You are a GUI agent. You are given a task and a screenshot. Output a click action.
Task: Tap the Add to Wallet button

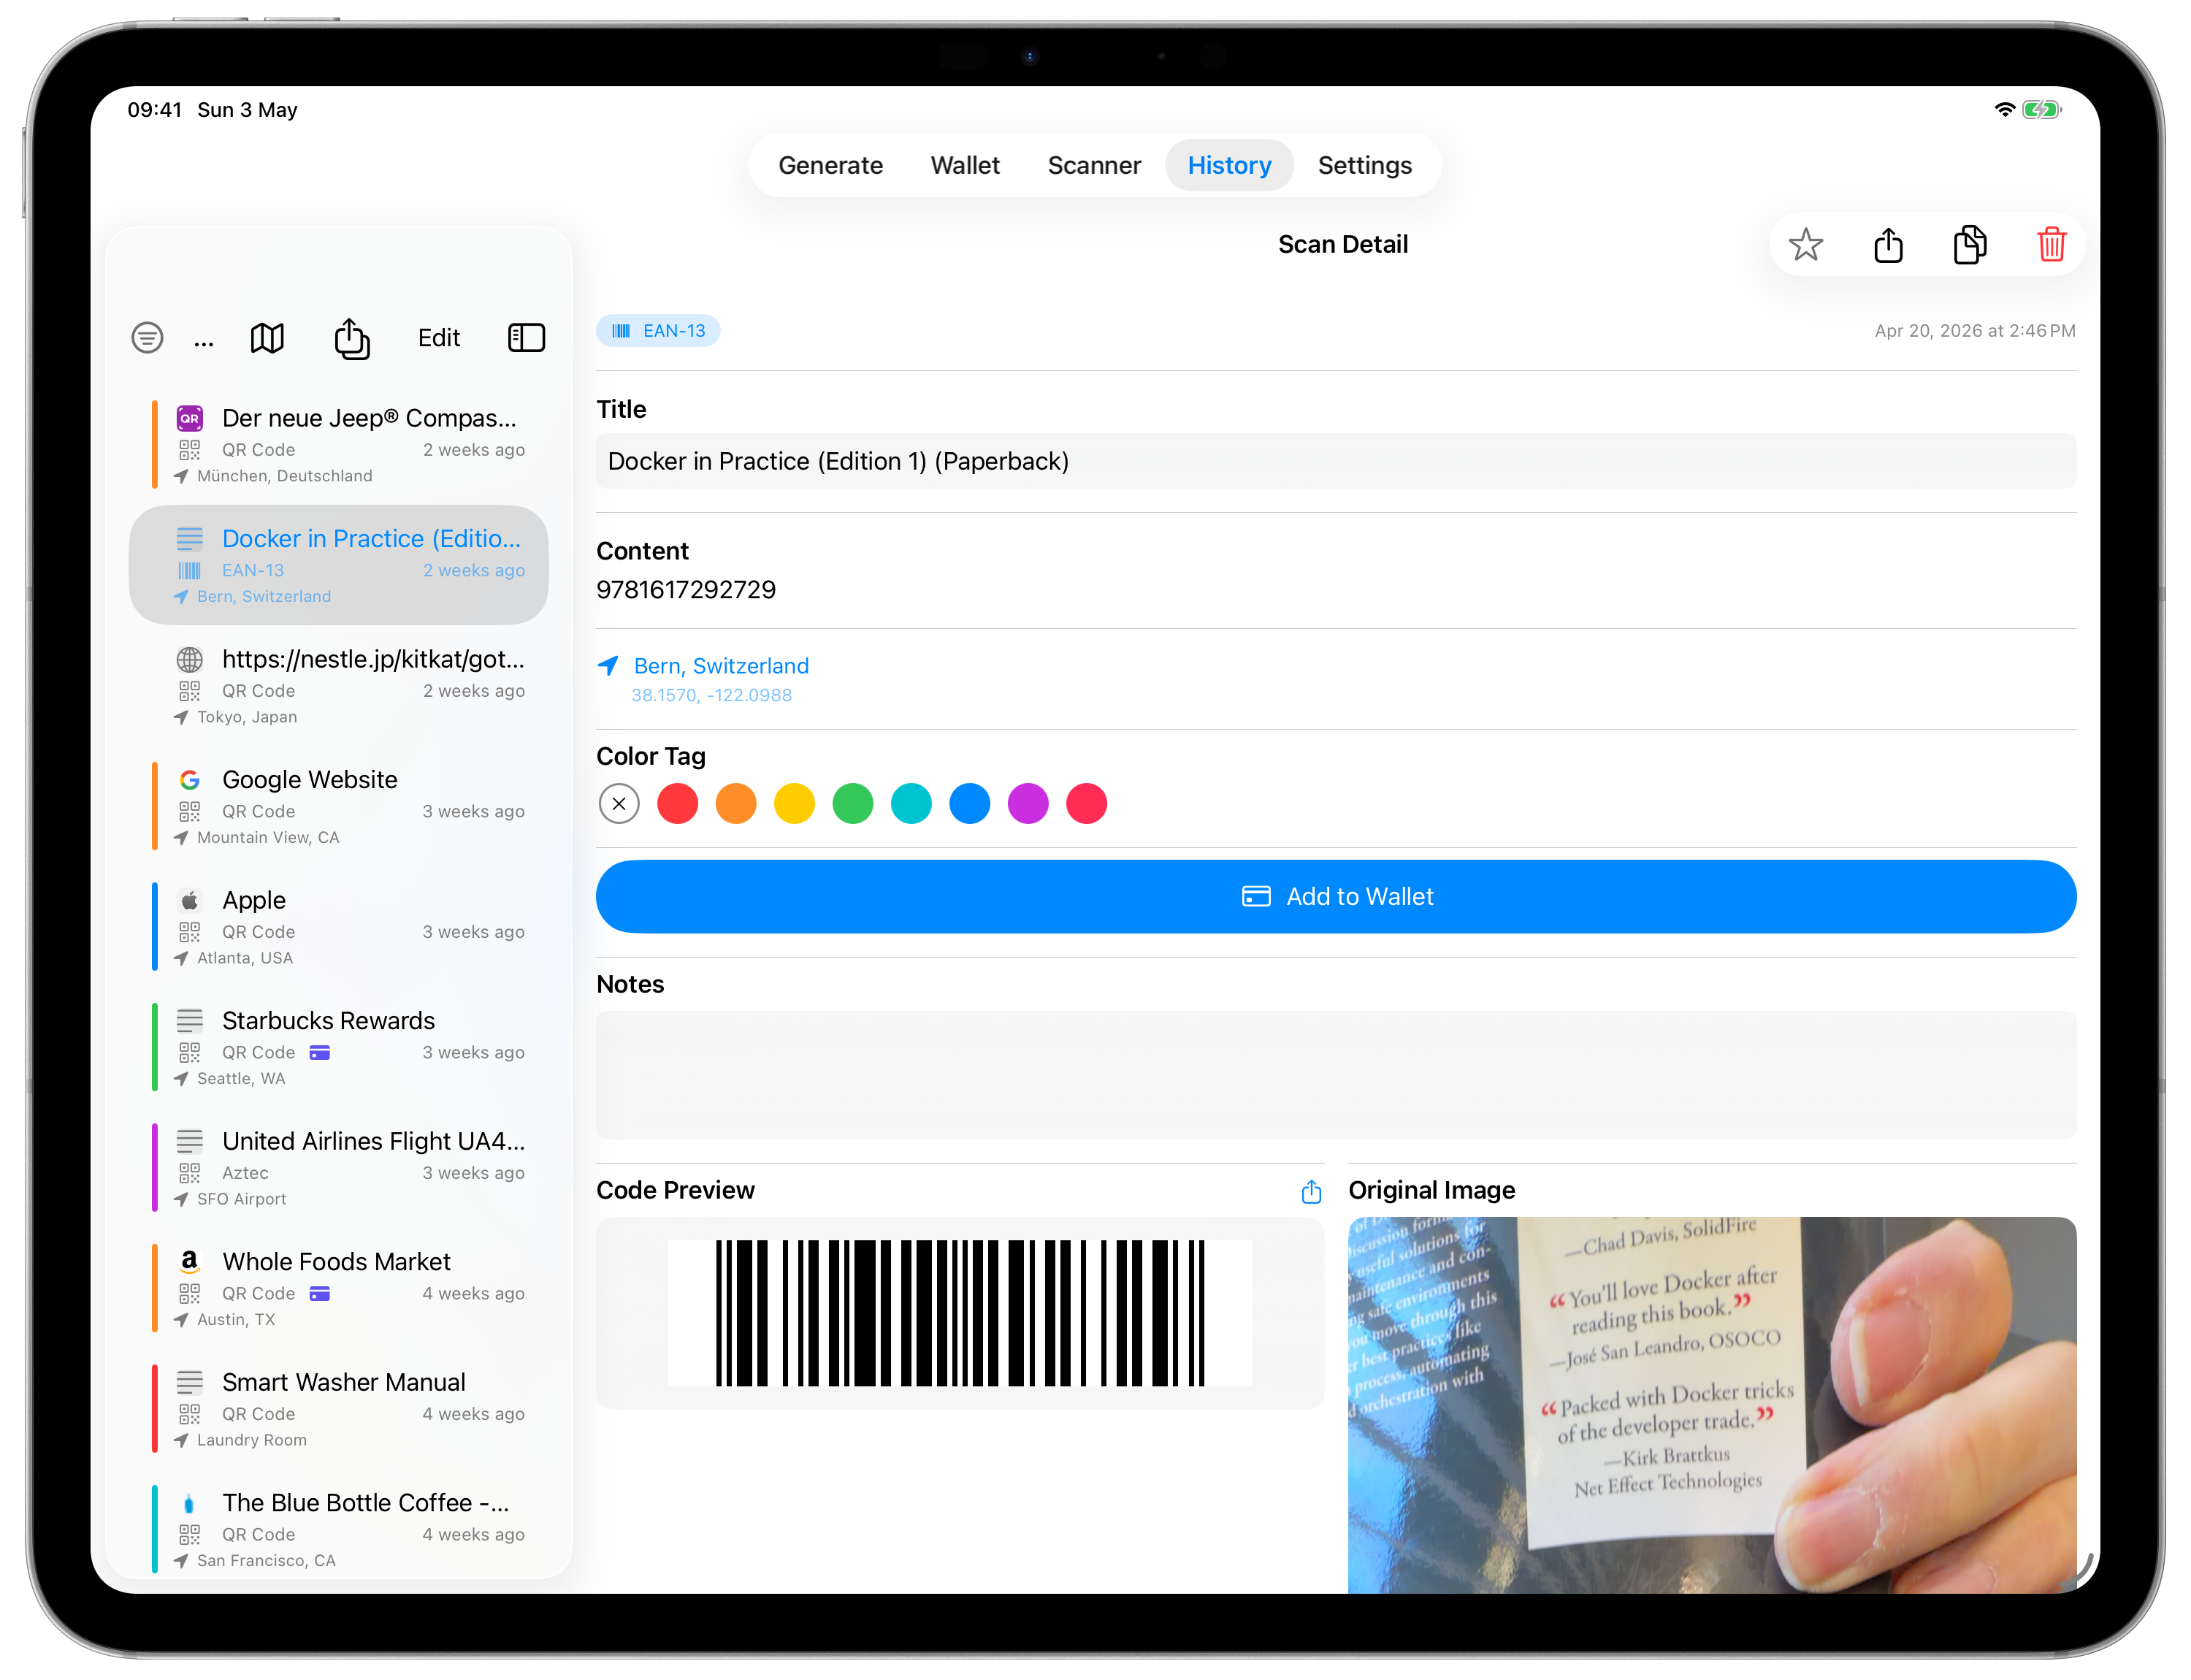pos(1336,897)
